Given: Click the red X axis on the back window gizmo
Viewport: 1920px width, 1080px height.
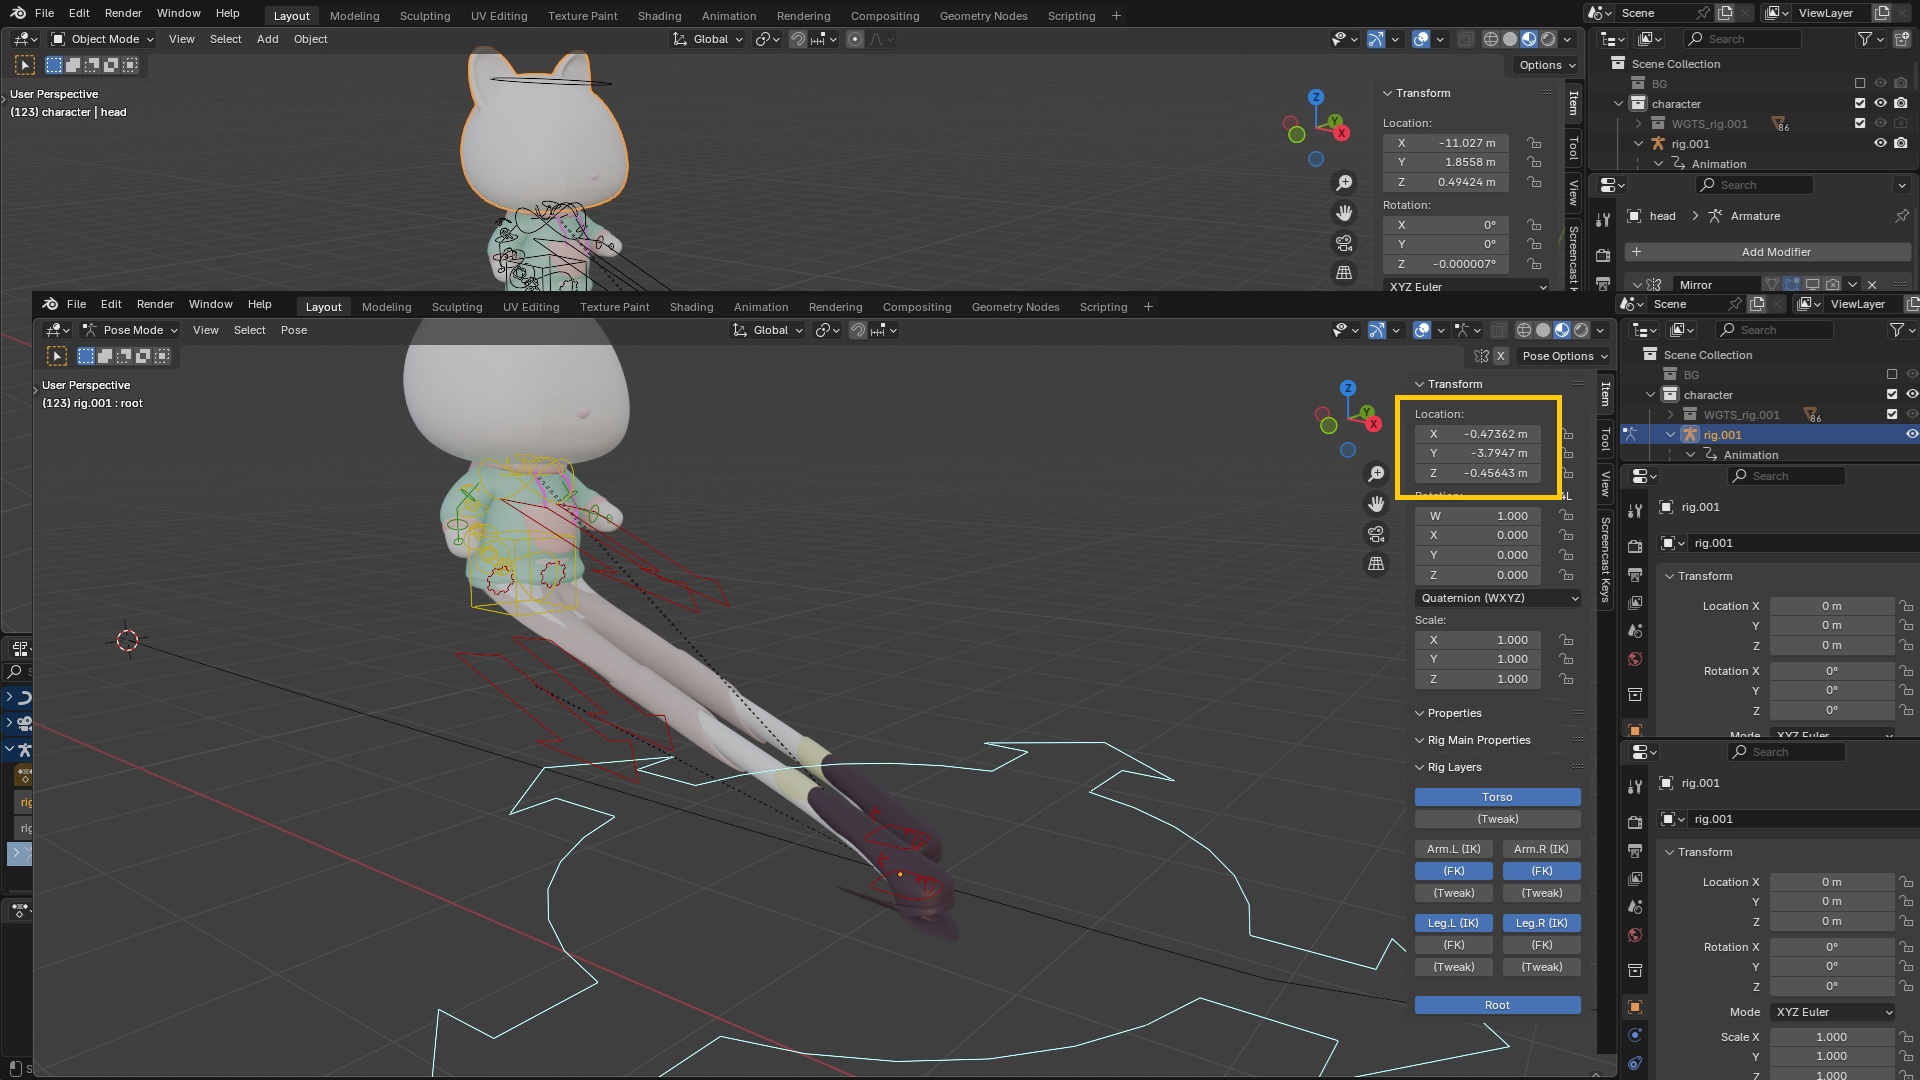Looking at the screenshot, I should (x=1342, y=133).
